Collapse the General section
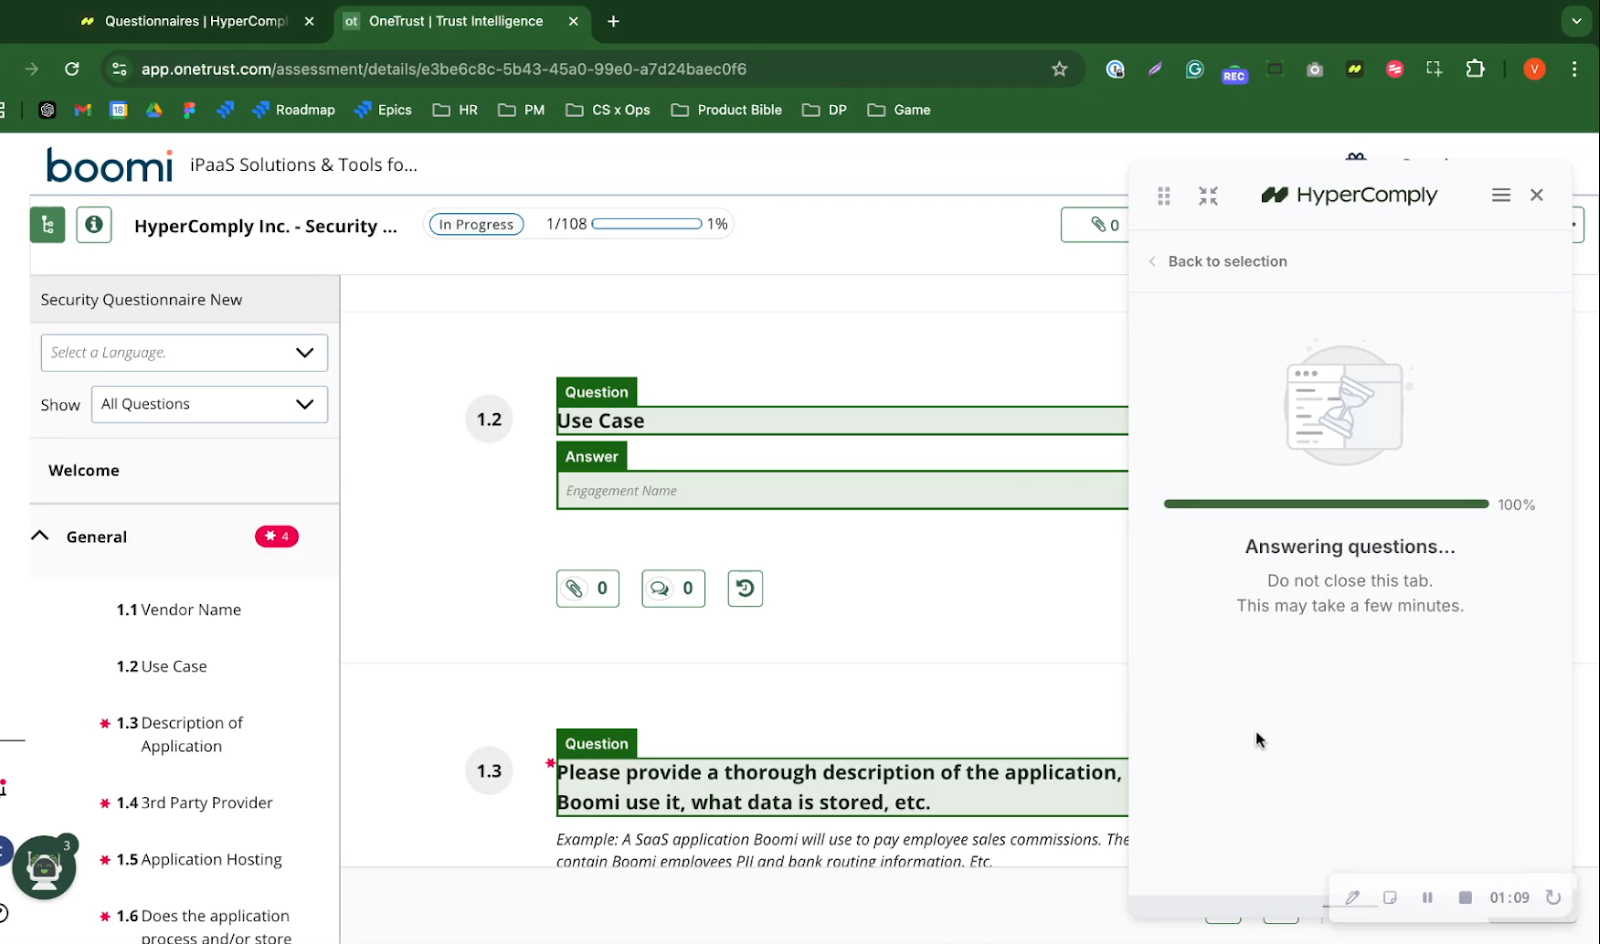The height and width of the screenshot is (944, 1600). click(40, 536)
